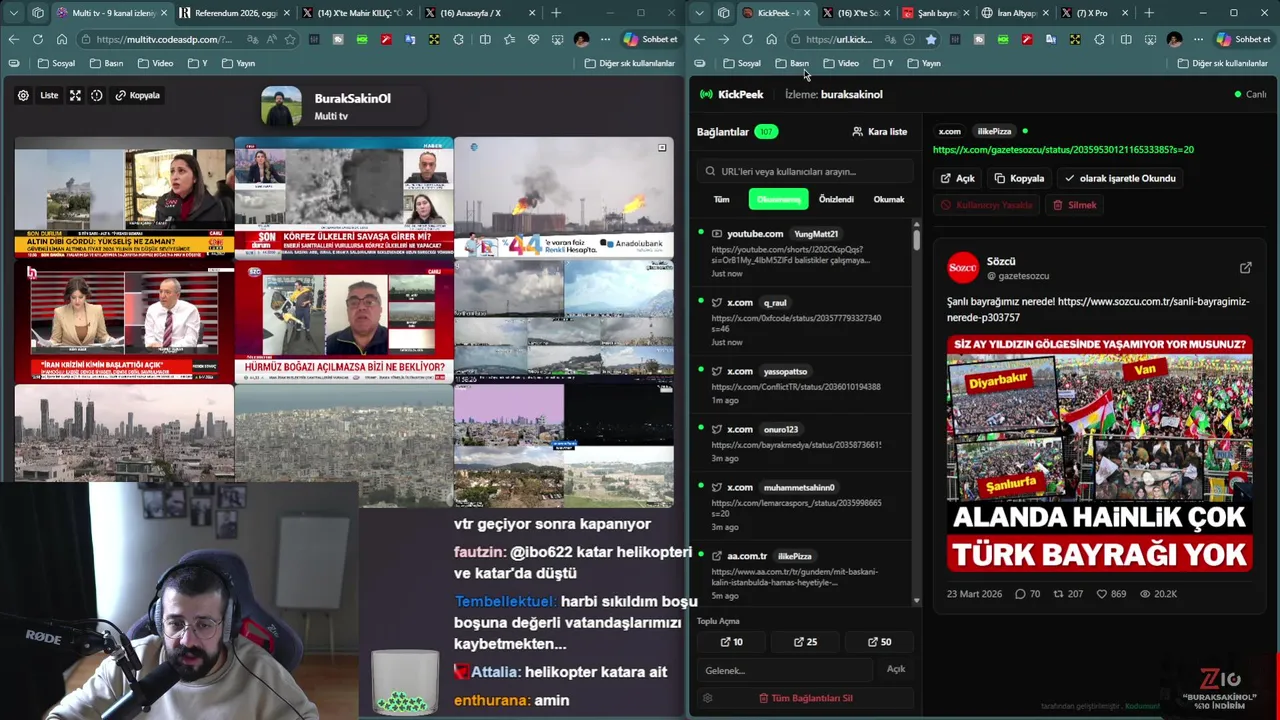Viewport: 1280px width, 720px height.
Task: Select Okumak filter
Action: pos(889,199)
